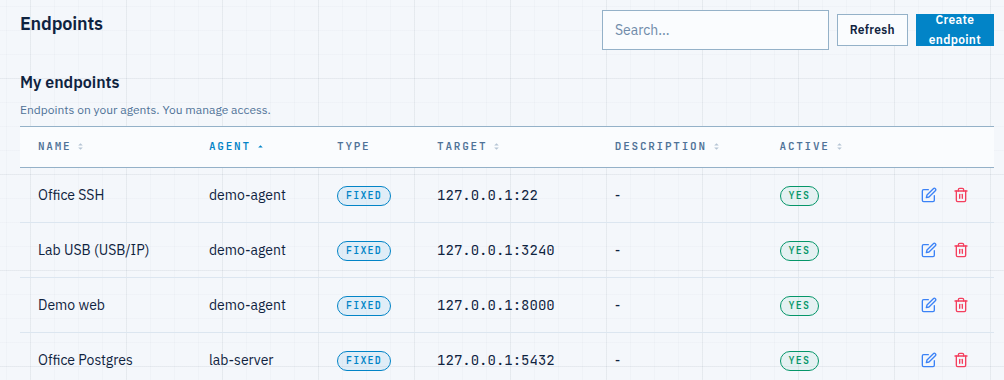This screenshot has width=1004, height=380.
Task: Click FIXED badge in Office SSH row
Action: tap(364, 195)
